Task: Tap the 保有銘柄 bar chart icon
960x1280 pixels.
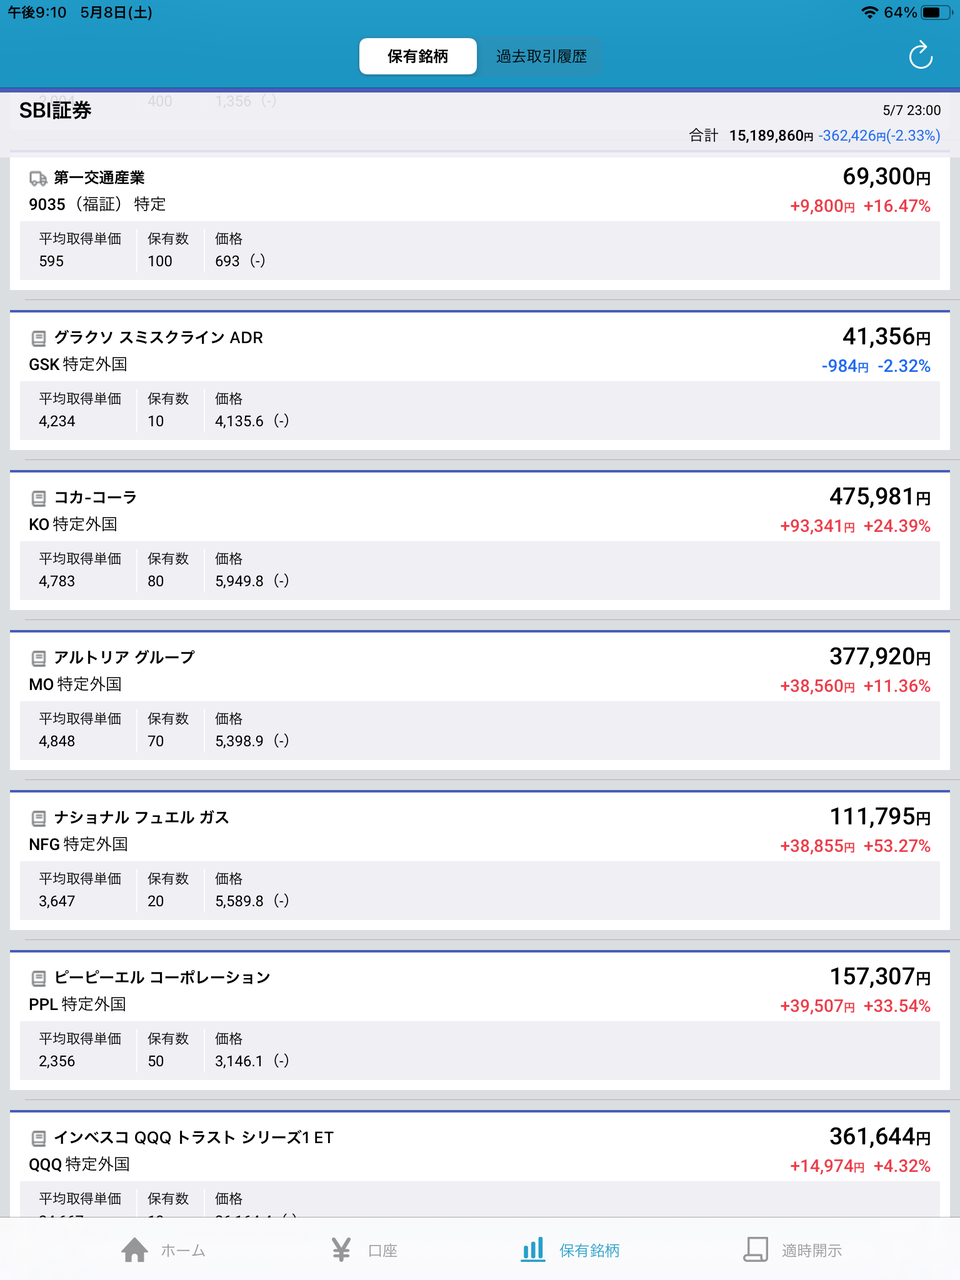Action: pos(533,1249)
